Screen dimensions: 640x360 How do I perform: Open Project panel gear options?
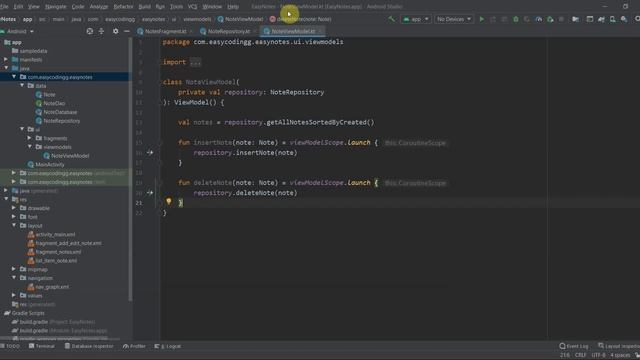point(116,31)
